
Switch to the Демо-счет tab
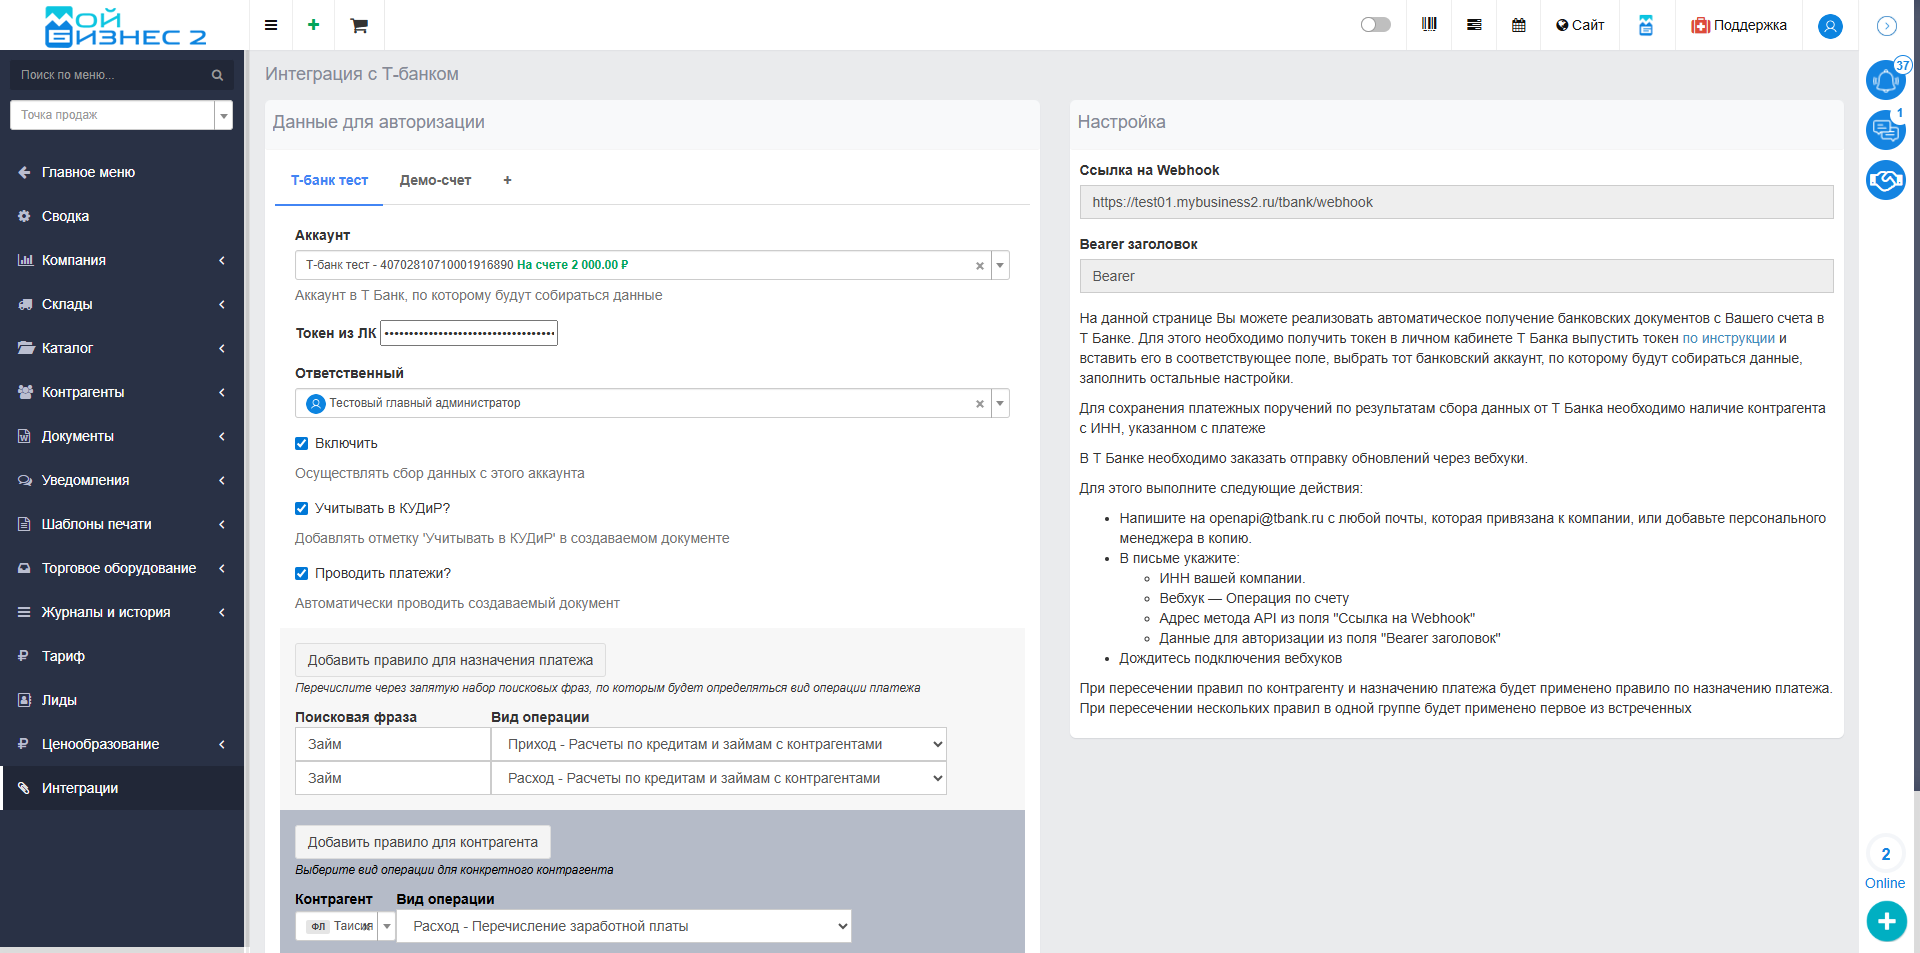click(x=435, y=181)
